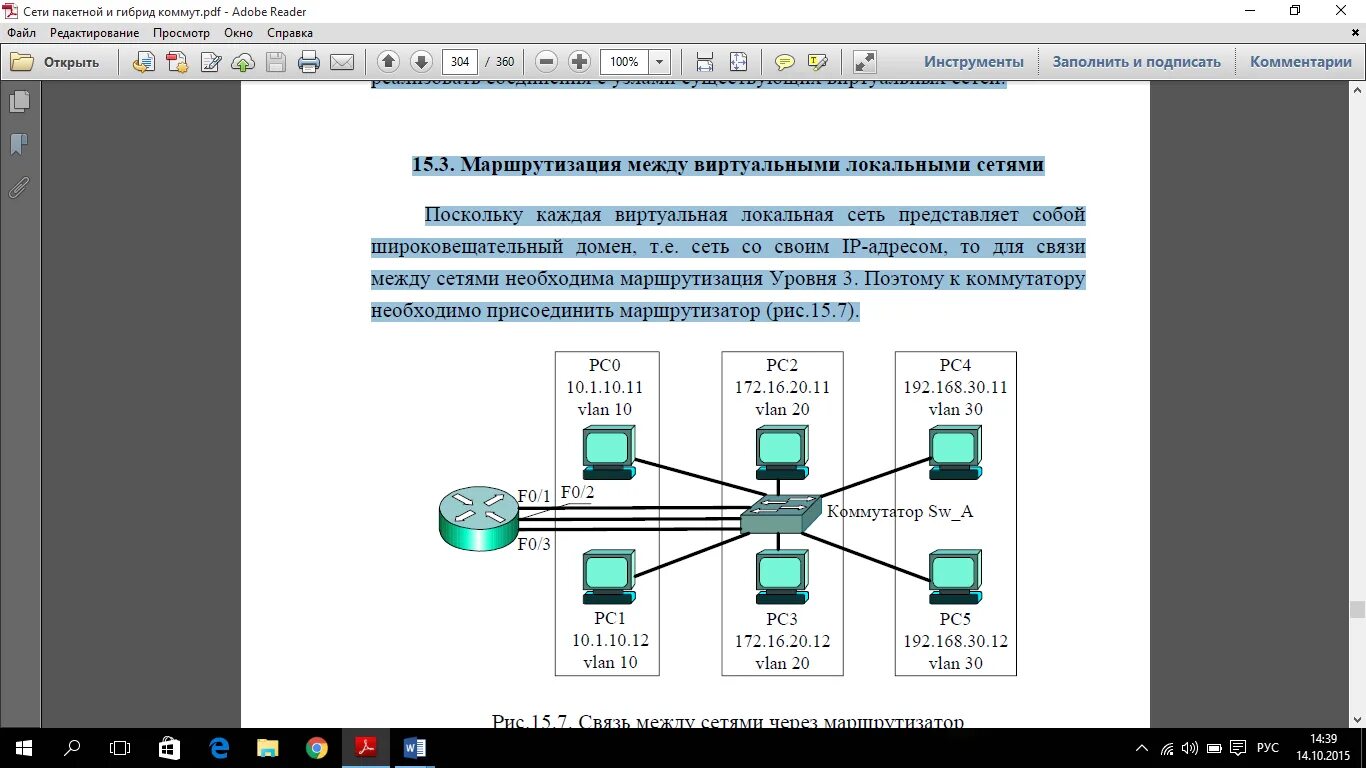Open the Справка menu

(290, 33)
